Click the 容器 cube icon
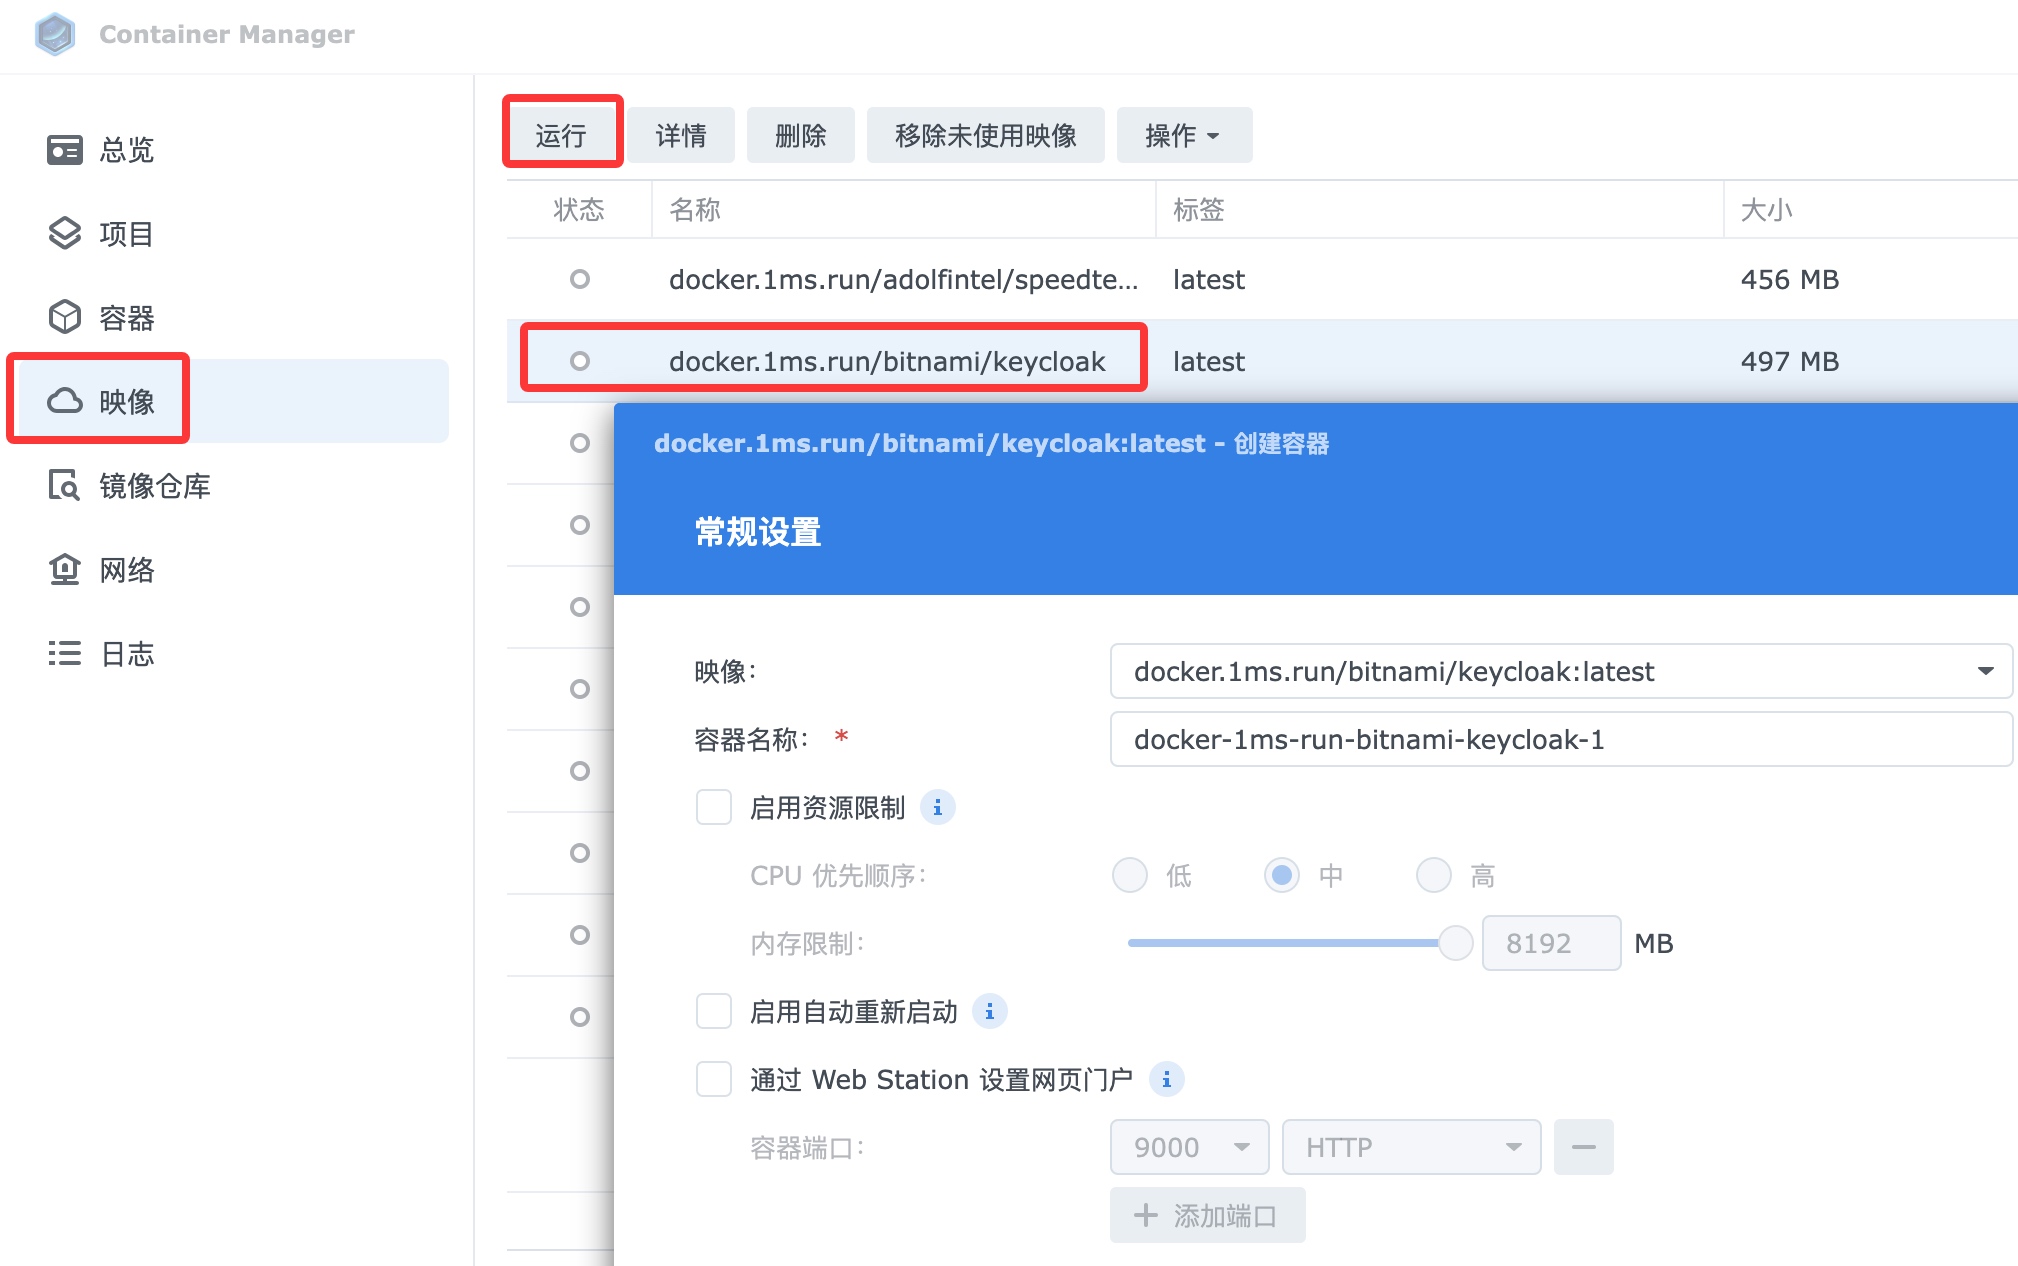The height and width of the screenshot is (1266, 2018). tap(65, 318)
